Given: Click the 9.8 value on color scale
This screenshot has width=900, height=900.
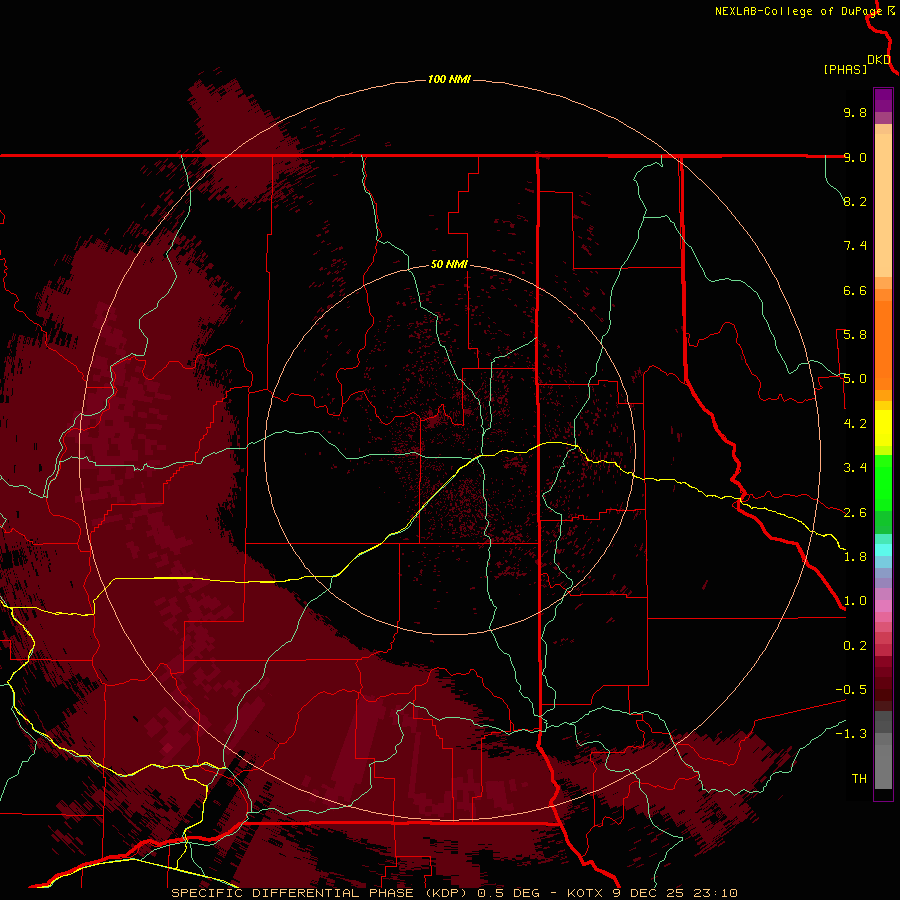Looking at the screenshot, I should 855,112.
